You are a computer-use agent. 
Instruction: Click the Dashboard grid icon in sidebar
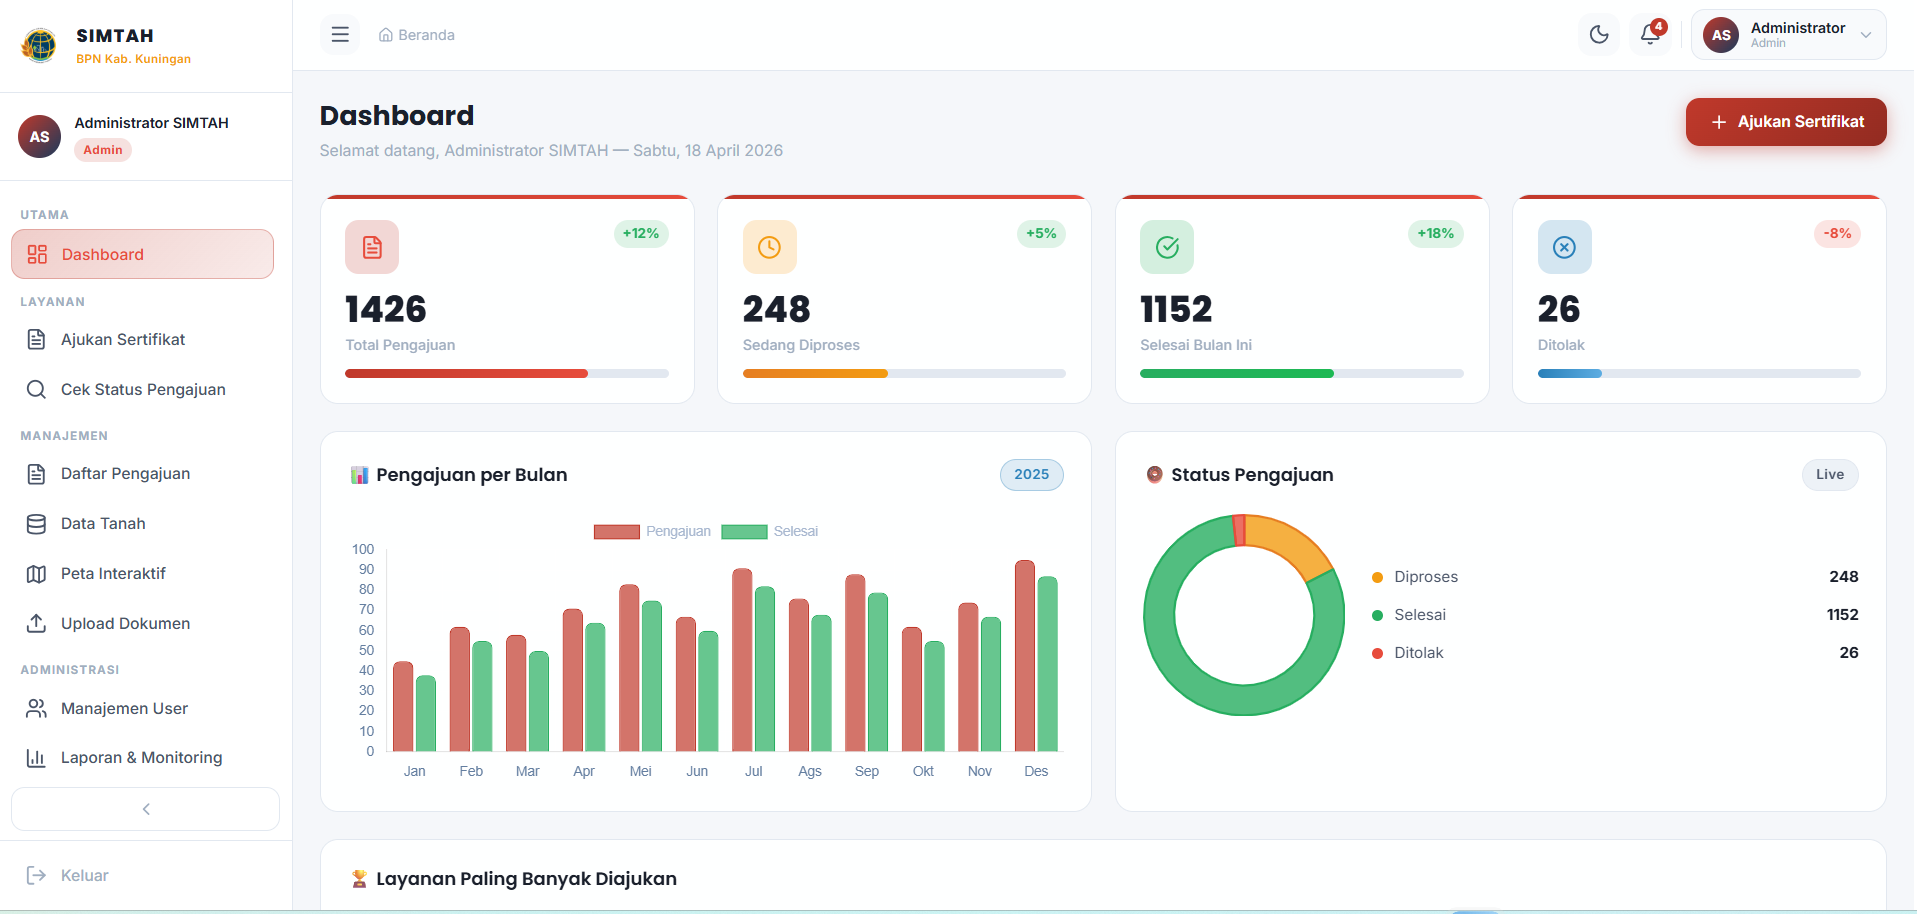(37, 254)
